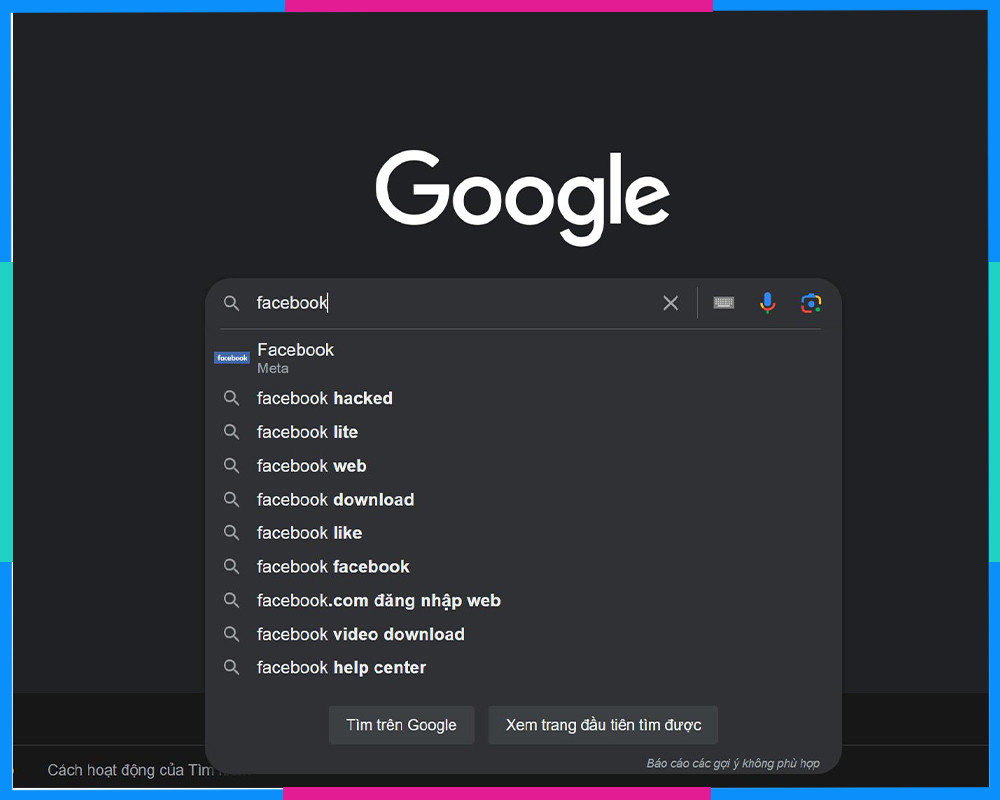Choose the "facebook lite" suggestion
Screen dimensions: 1000x800
(x=523, y=432)
